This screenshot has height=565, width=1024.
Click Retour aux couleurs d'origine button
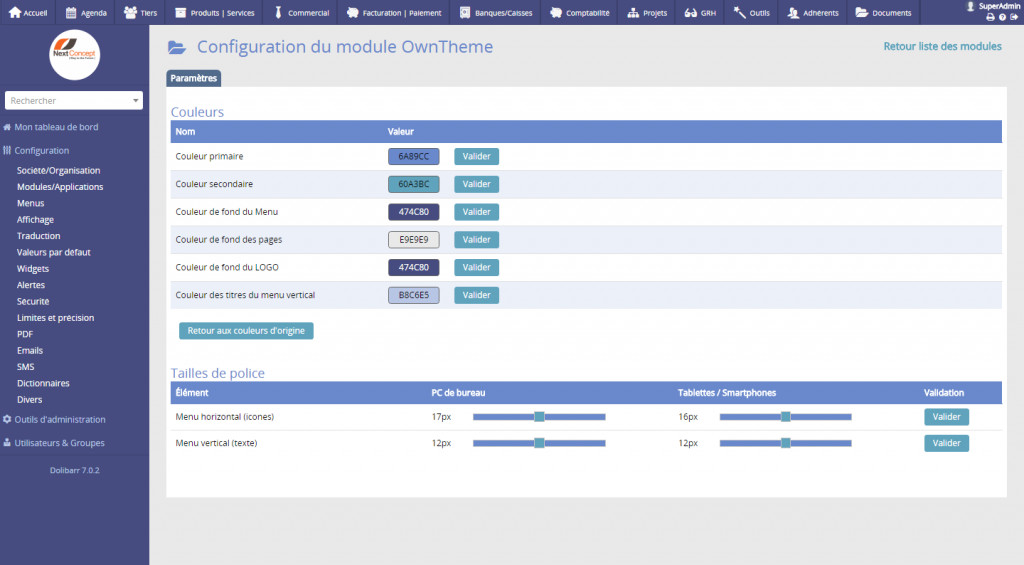tap(246, 330)
